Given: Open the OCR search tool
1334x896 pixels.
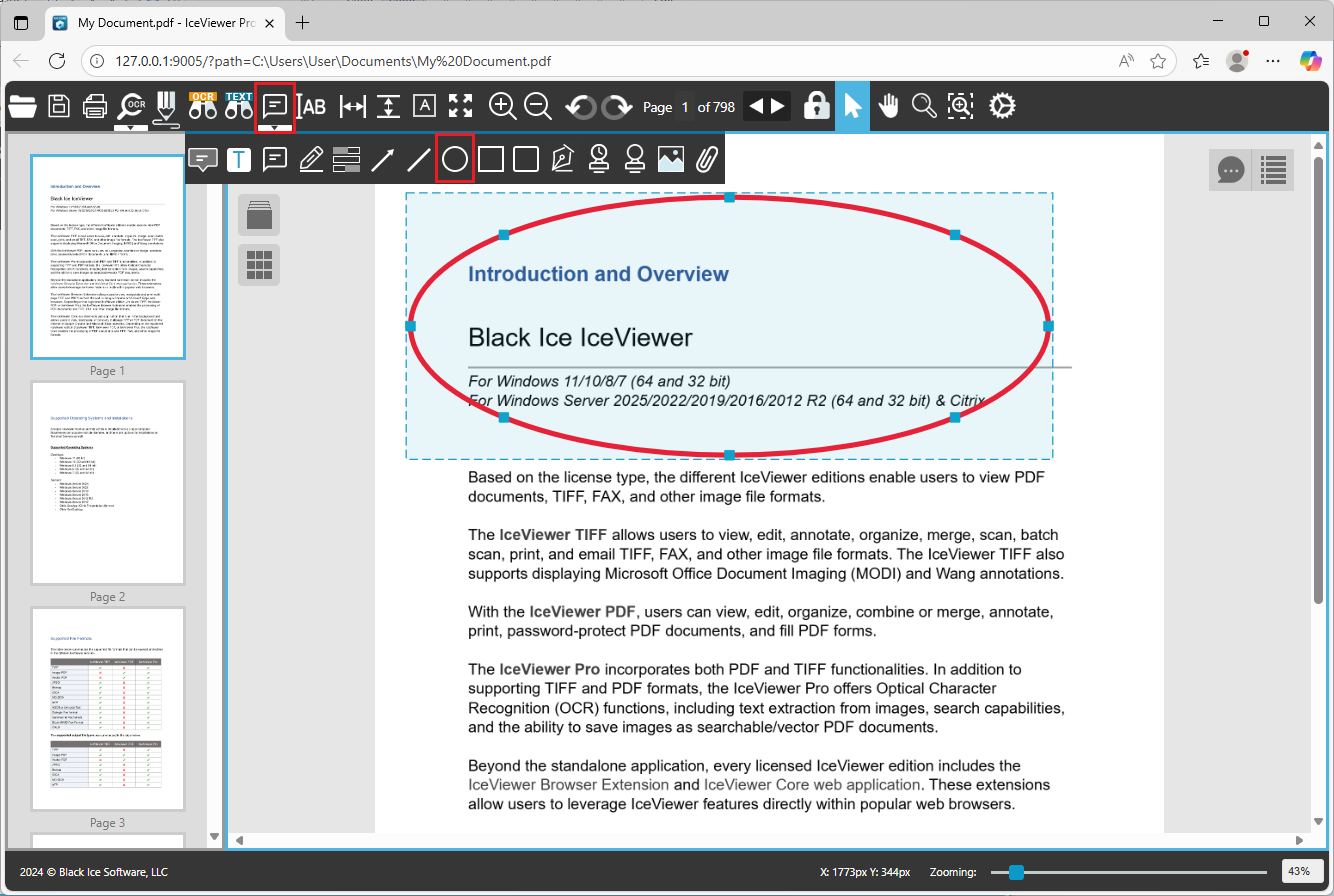Looking at the screenshot, I should pyautogui.click(x=131, y=108).
